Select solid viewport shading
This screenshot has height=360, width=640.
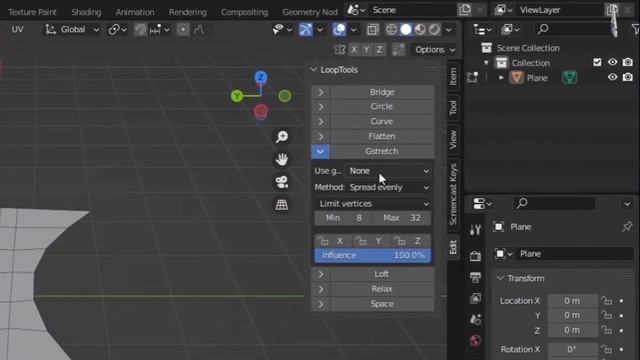coord(406,29)
